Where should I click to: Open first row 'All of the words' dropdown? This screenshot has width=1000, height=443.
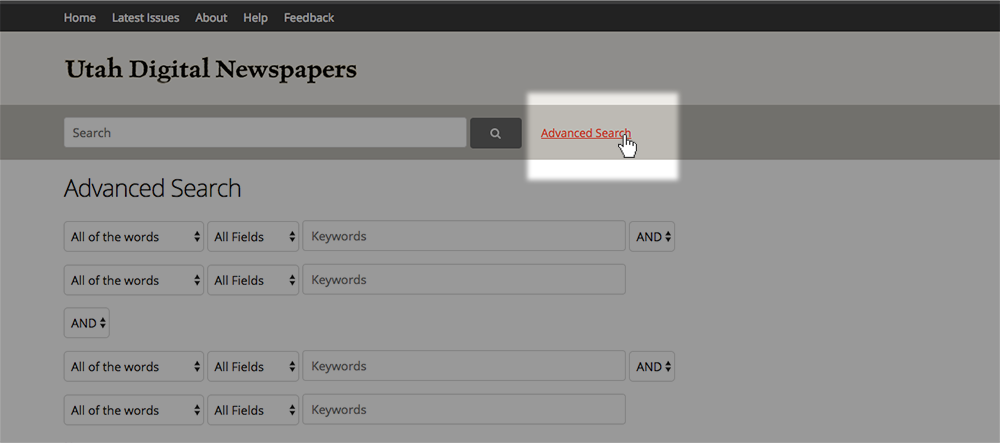[x=134, y=236]
